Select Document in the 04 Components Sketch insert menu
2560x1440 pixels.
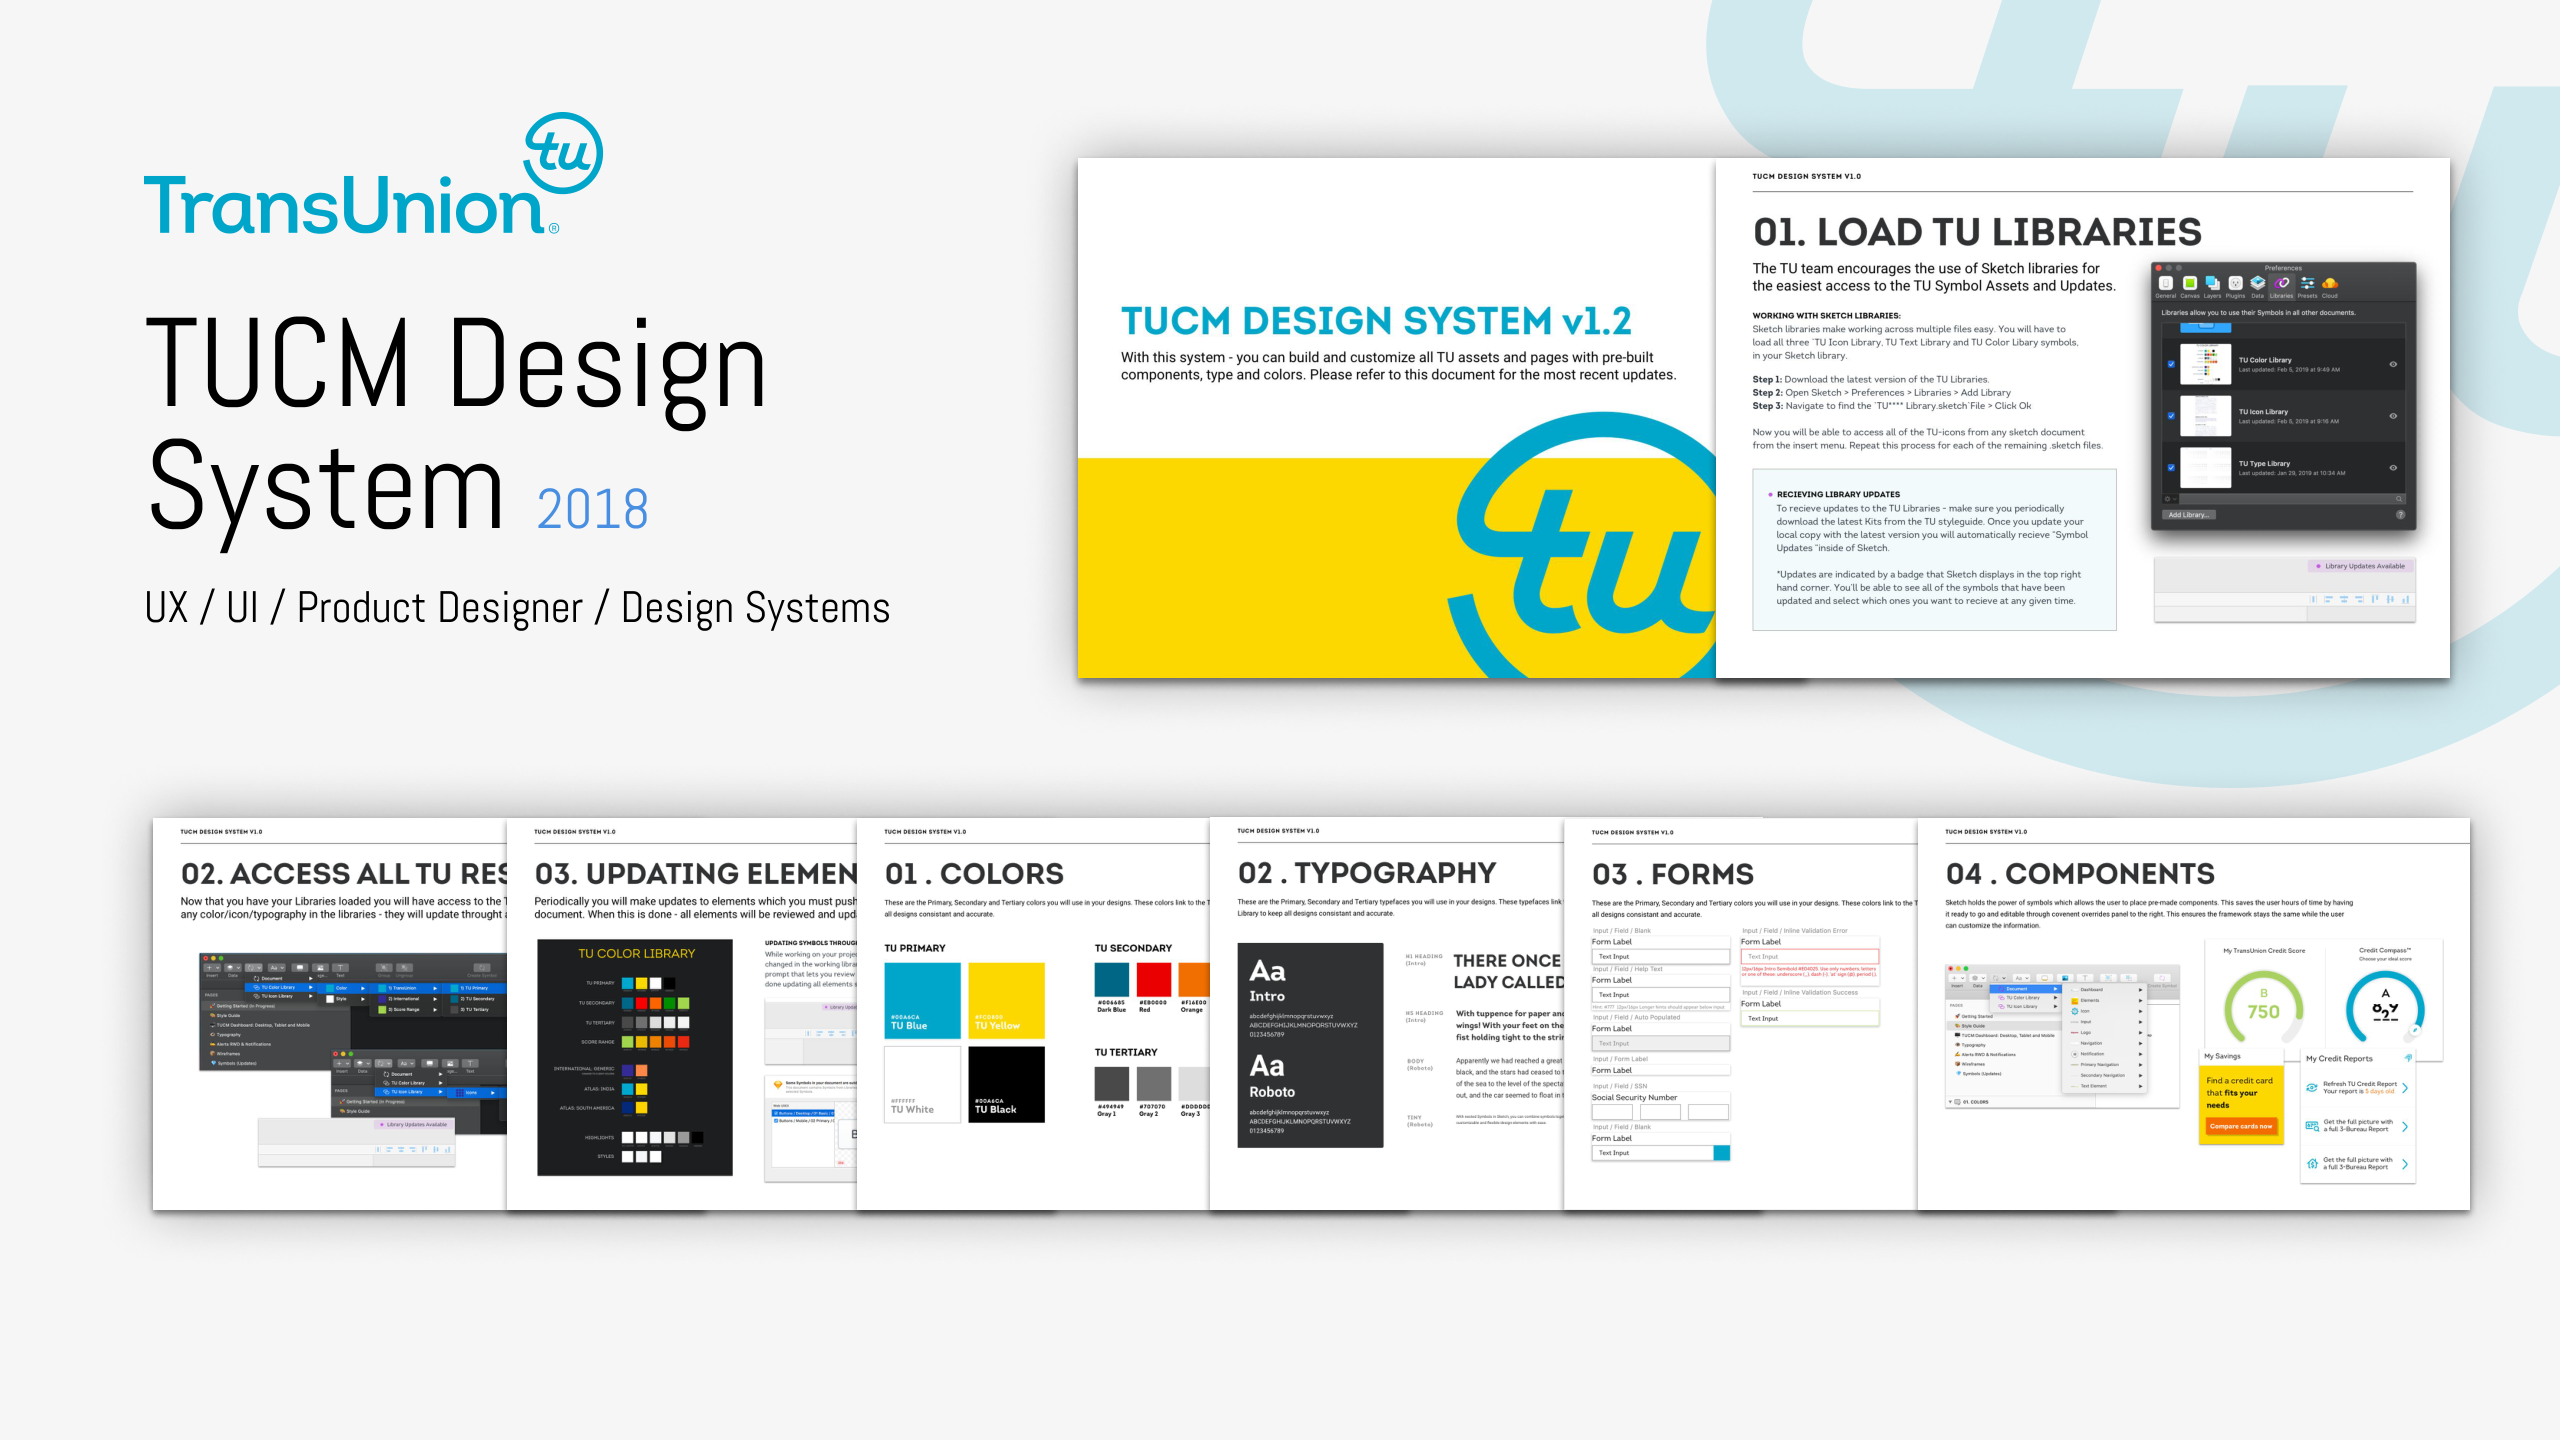pyautogui.click(x=2026, y=989)
